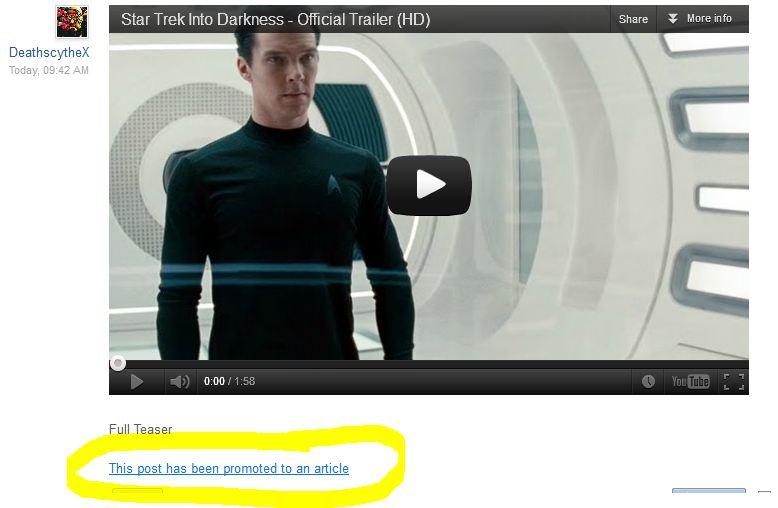Start the trailer with the center play button
The image size is (778, 508).
(429, 185)
